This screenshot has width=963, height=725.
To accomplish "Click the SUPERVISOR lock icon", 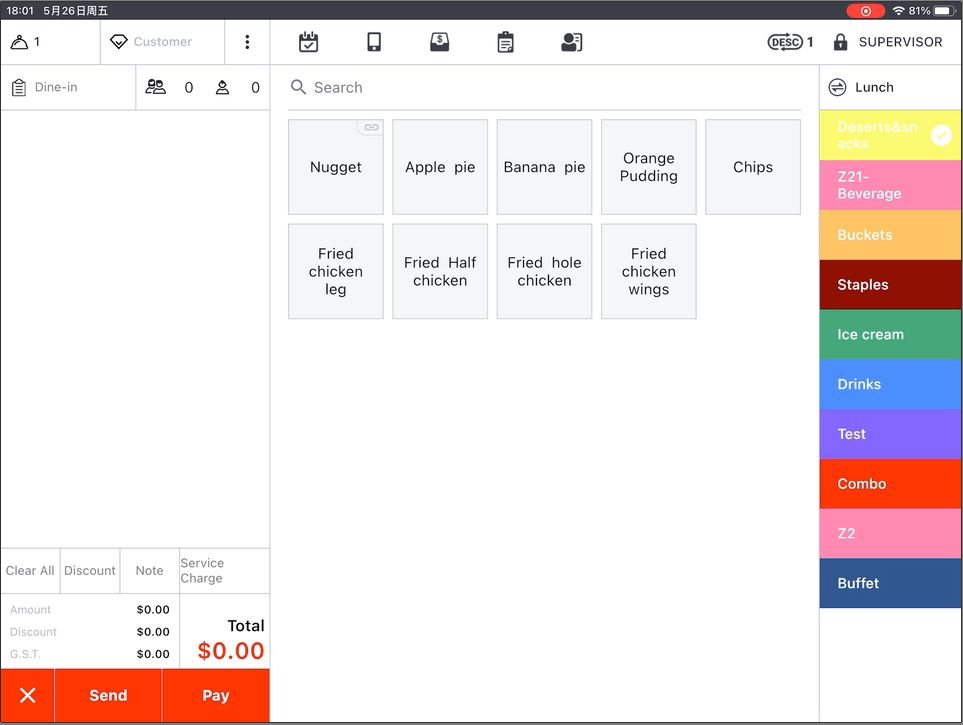I will click(840, 42).
